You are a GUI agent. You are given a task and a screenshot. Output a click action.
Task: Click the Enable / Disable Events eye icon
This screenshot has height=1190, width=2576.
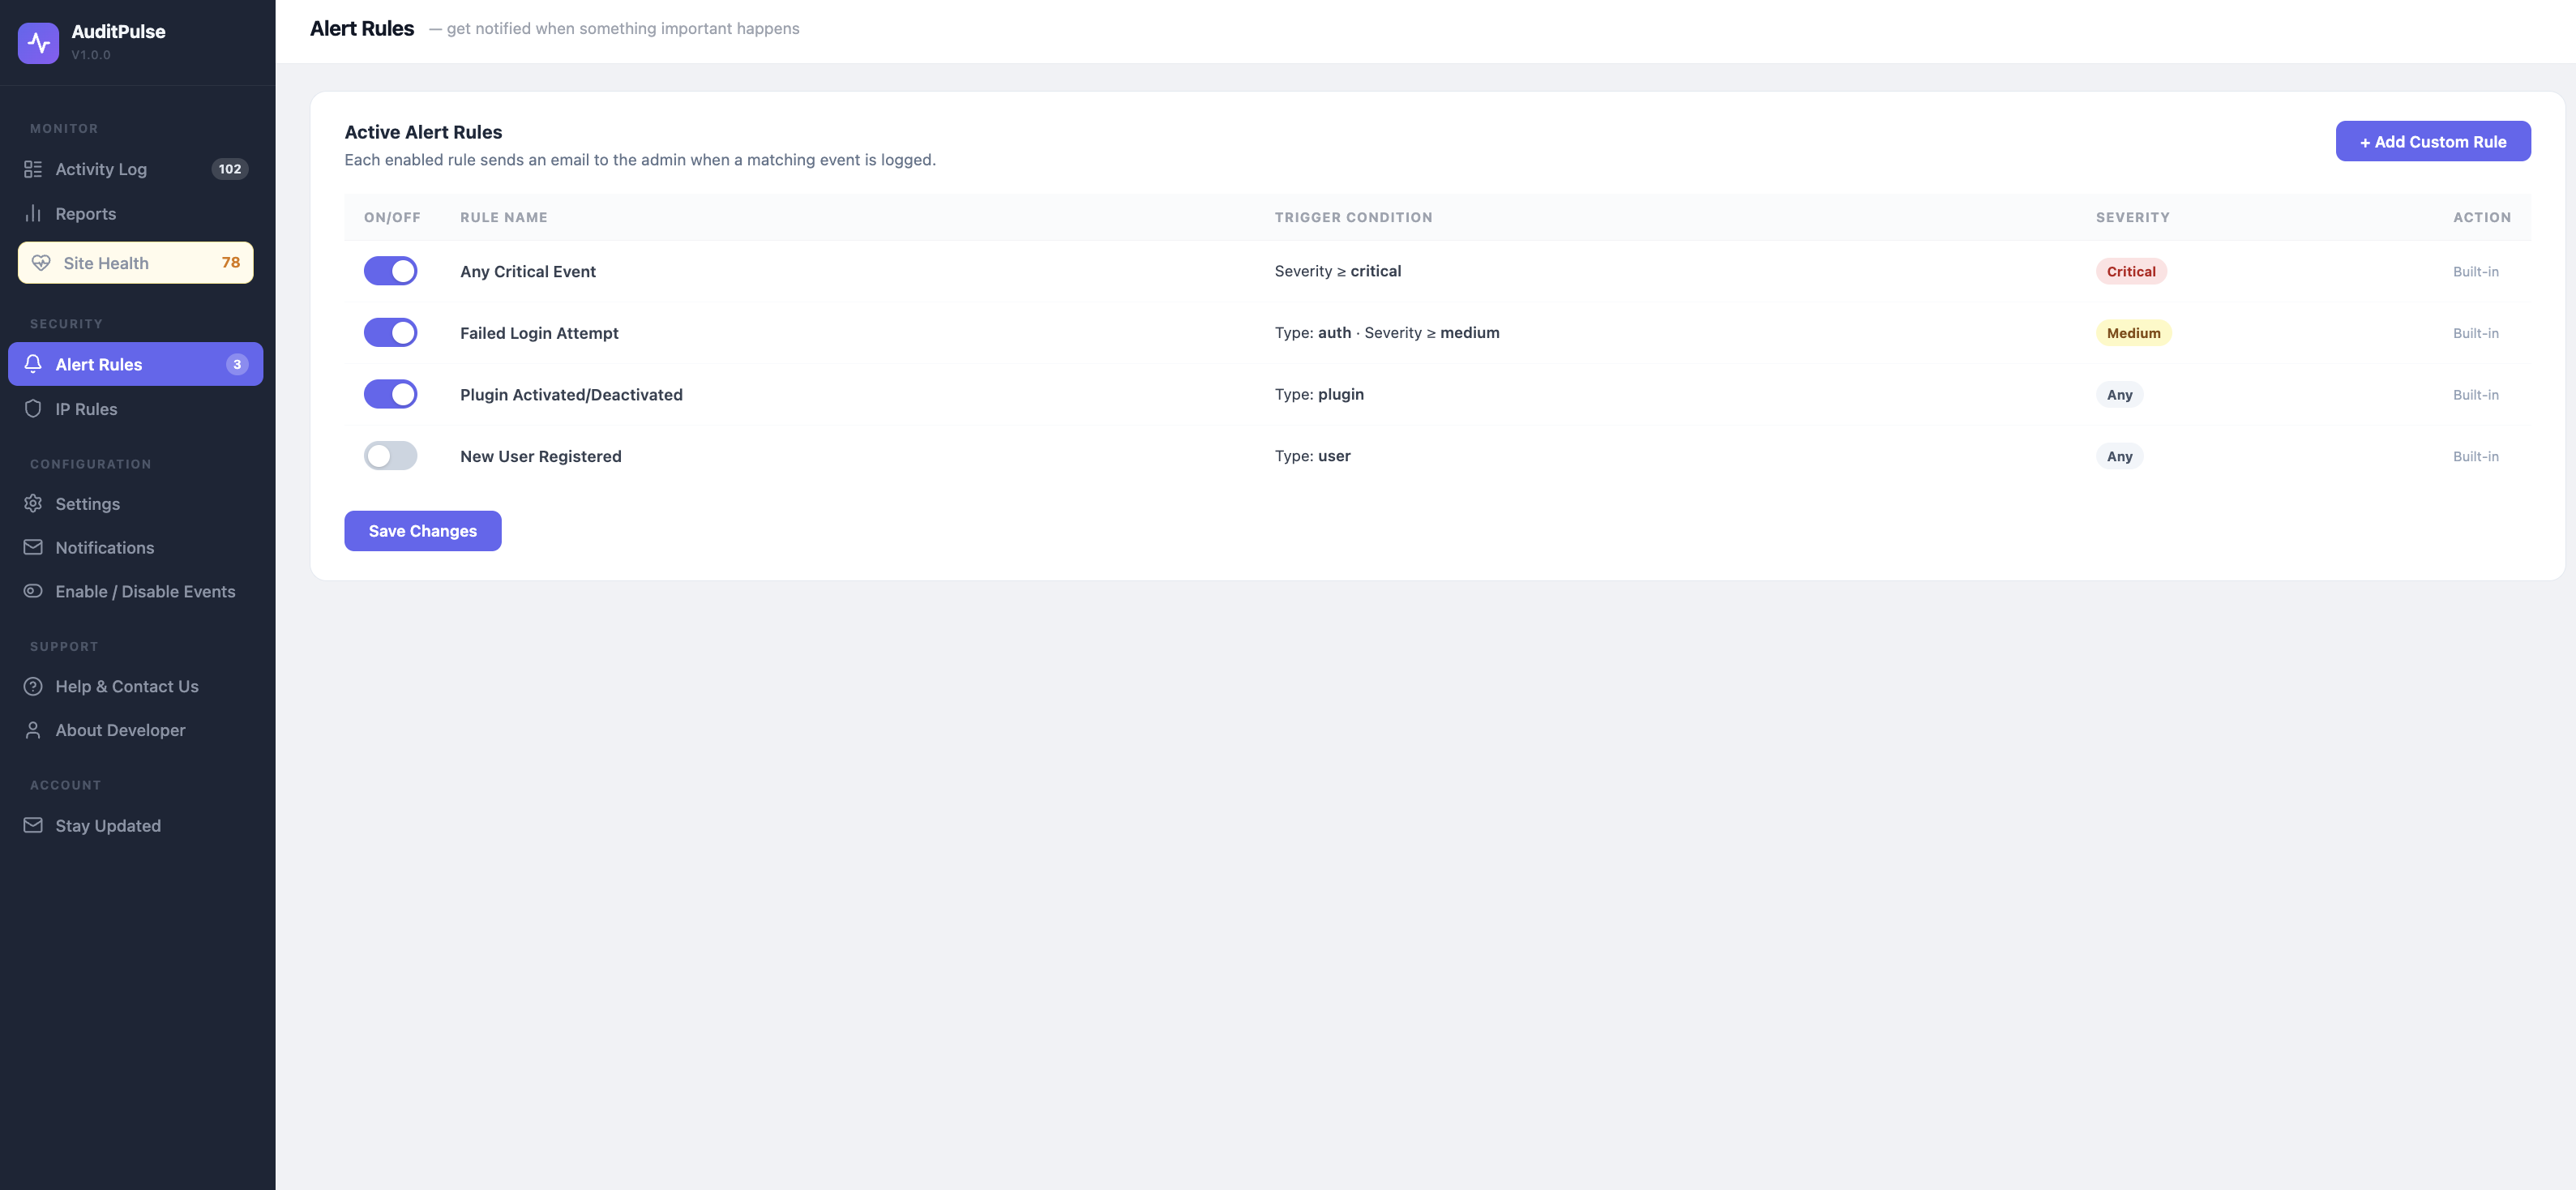click(x=33, y=591)
